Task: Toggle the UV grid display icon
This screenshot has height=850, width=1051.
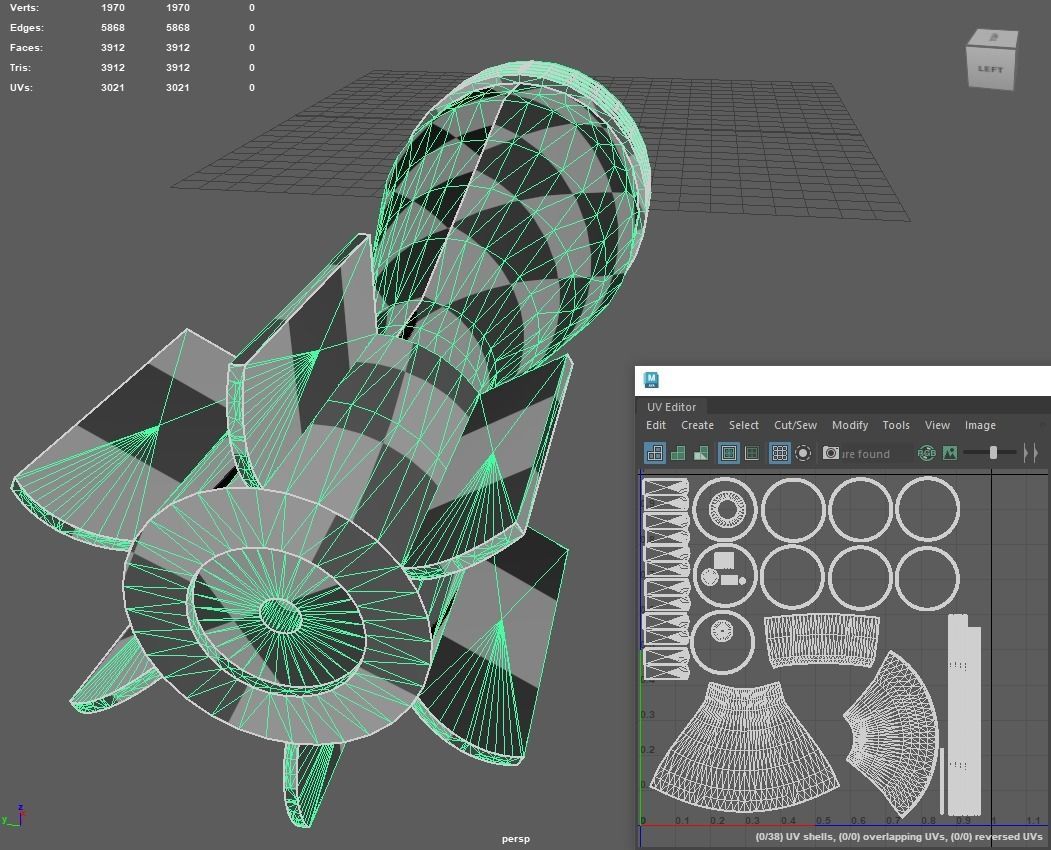Action: (780, 453)
